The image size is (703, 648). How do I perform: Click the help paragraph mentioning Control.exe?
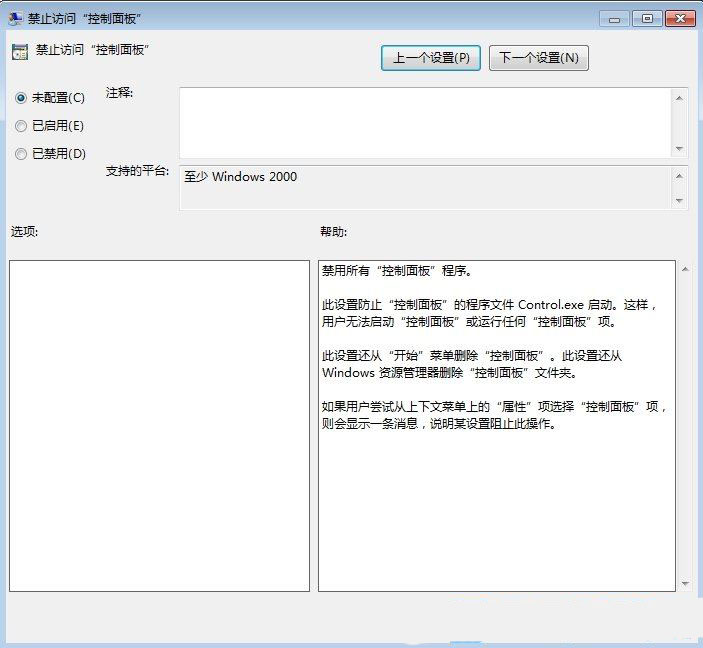[489, 313]
